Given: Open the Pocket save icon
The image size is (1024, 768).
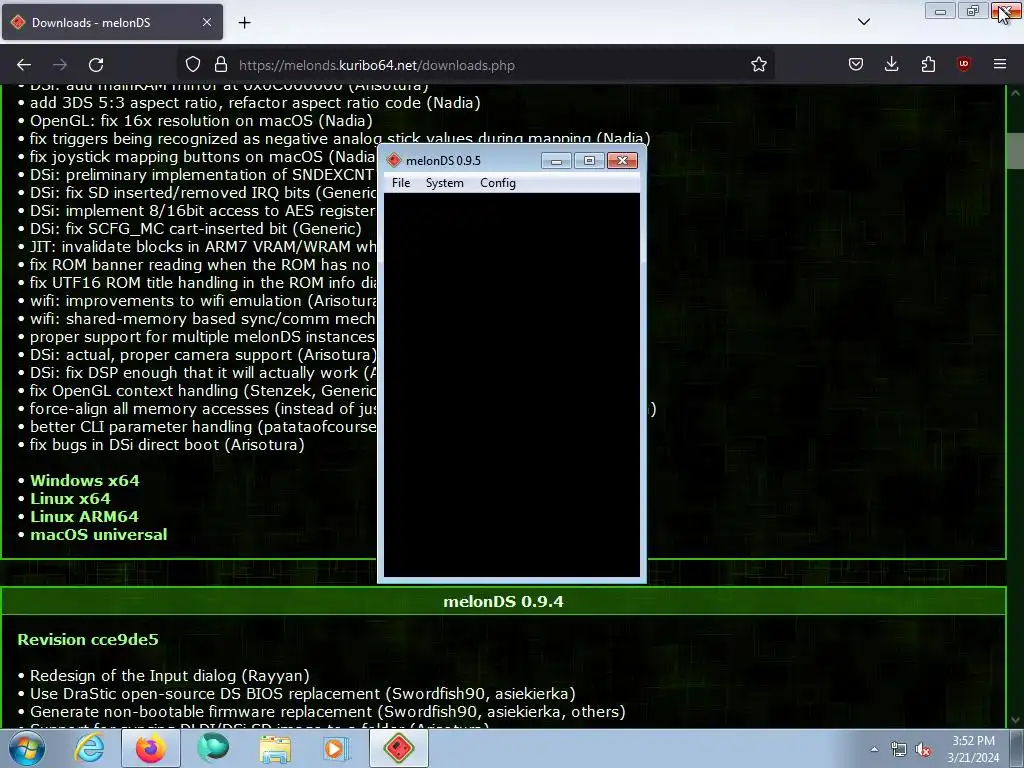Looking at the screenshot, I should tap(856, 65).
